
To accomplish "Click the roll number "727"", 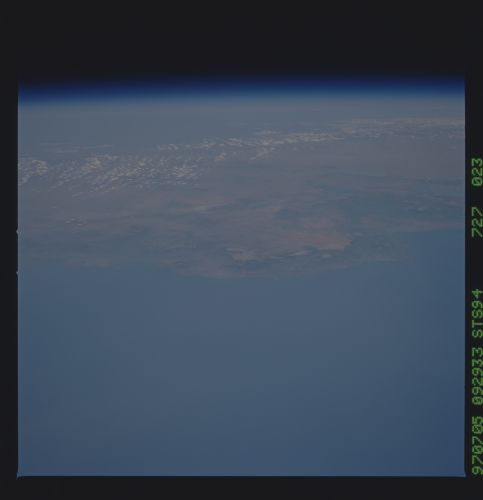I will (477, 222).
